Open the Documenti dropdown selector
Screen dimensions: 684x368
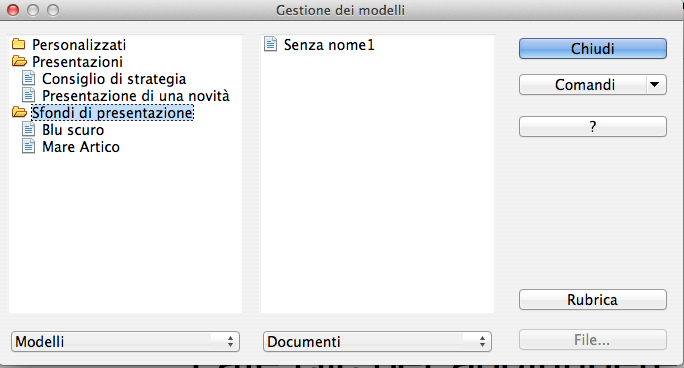pos(377,341)
